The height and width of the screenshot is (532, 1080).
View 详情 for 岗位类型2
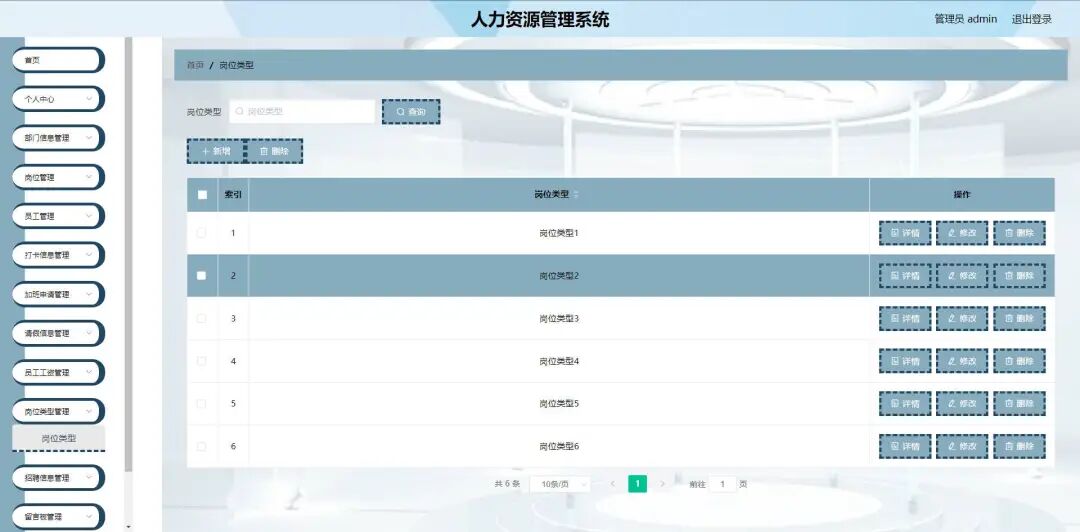pos(905,276)
